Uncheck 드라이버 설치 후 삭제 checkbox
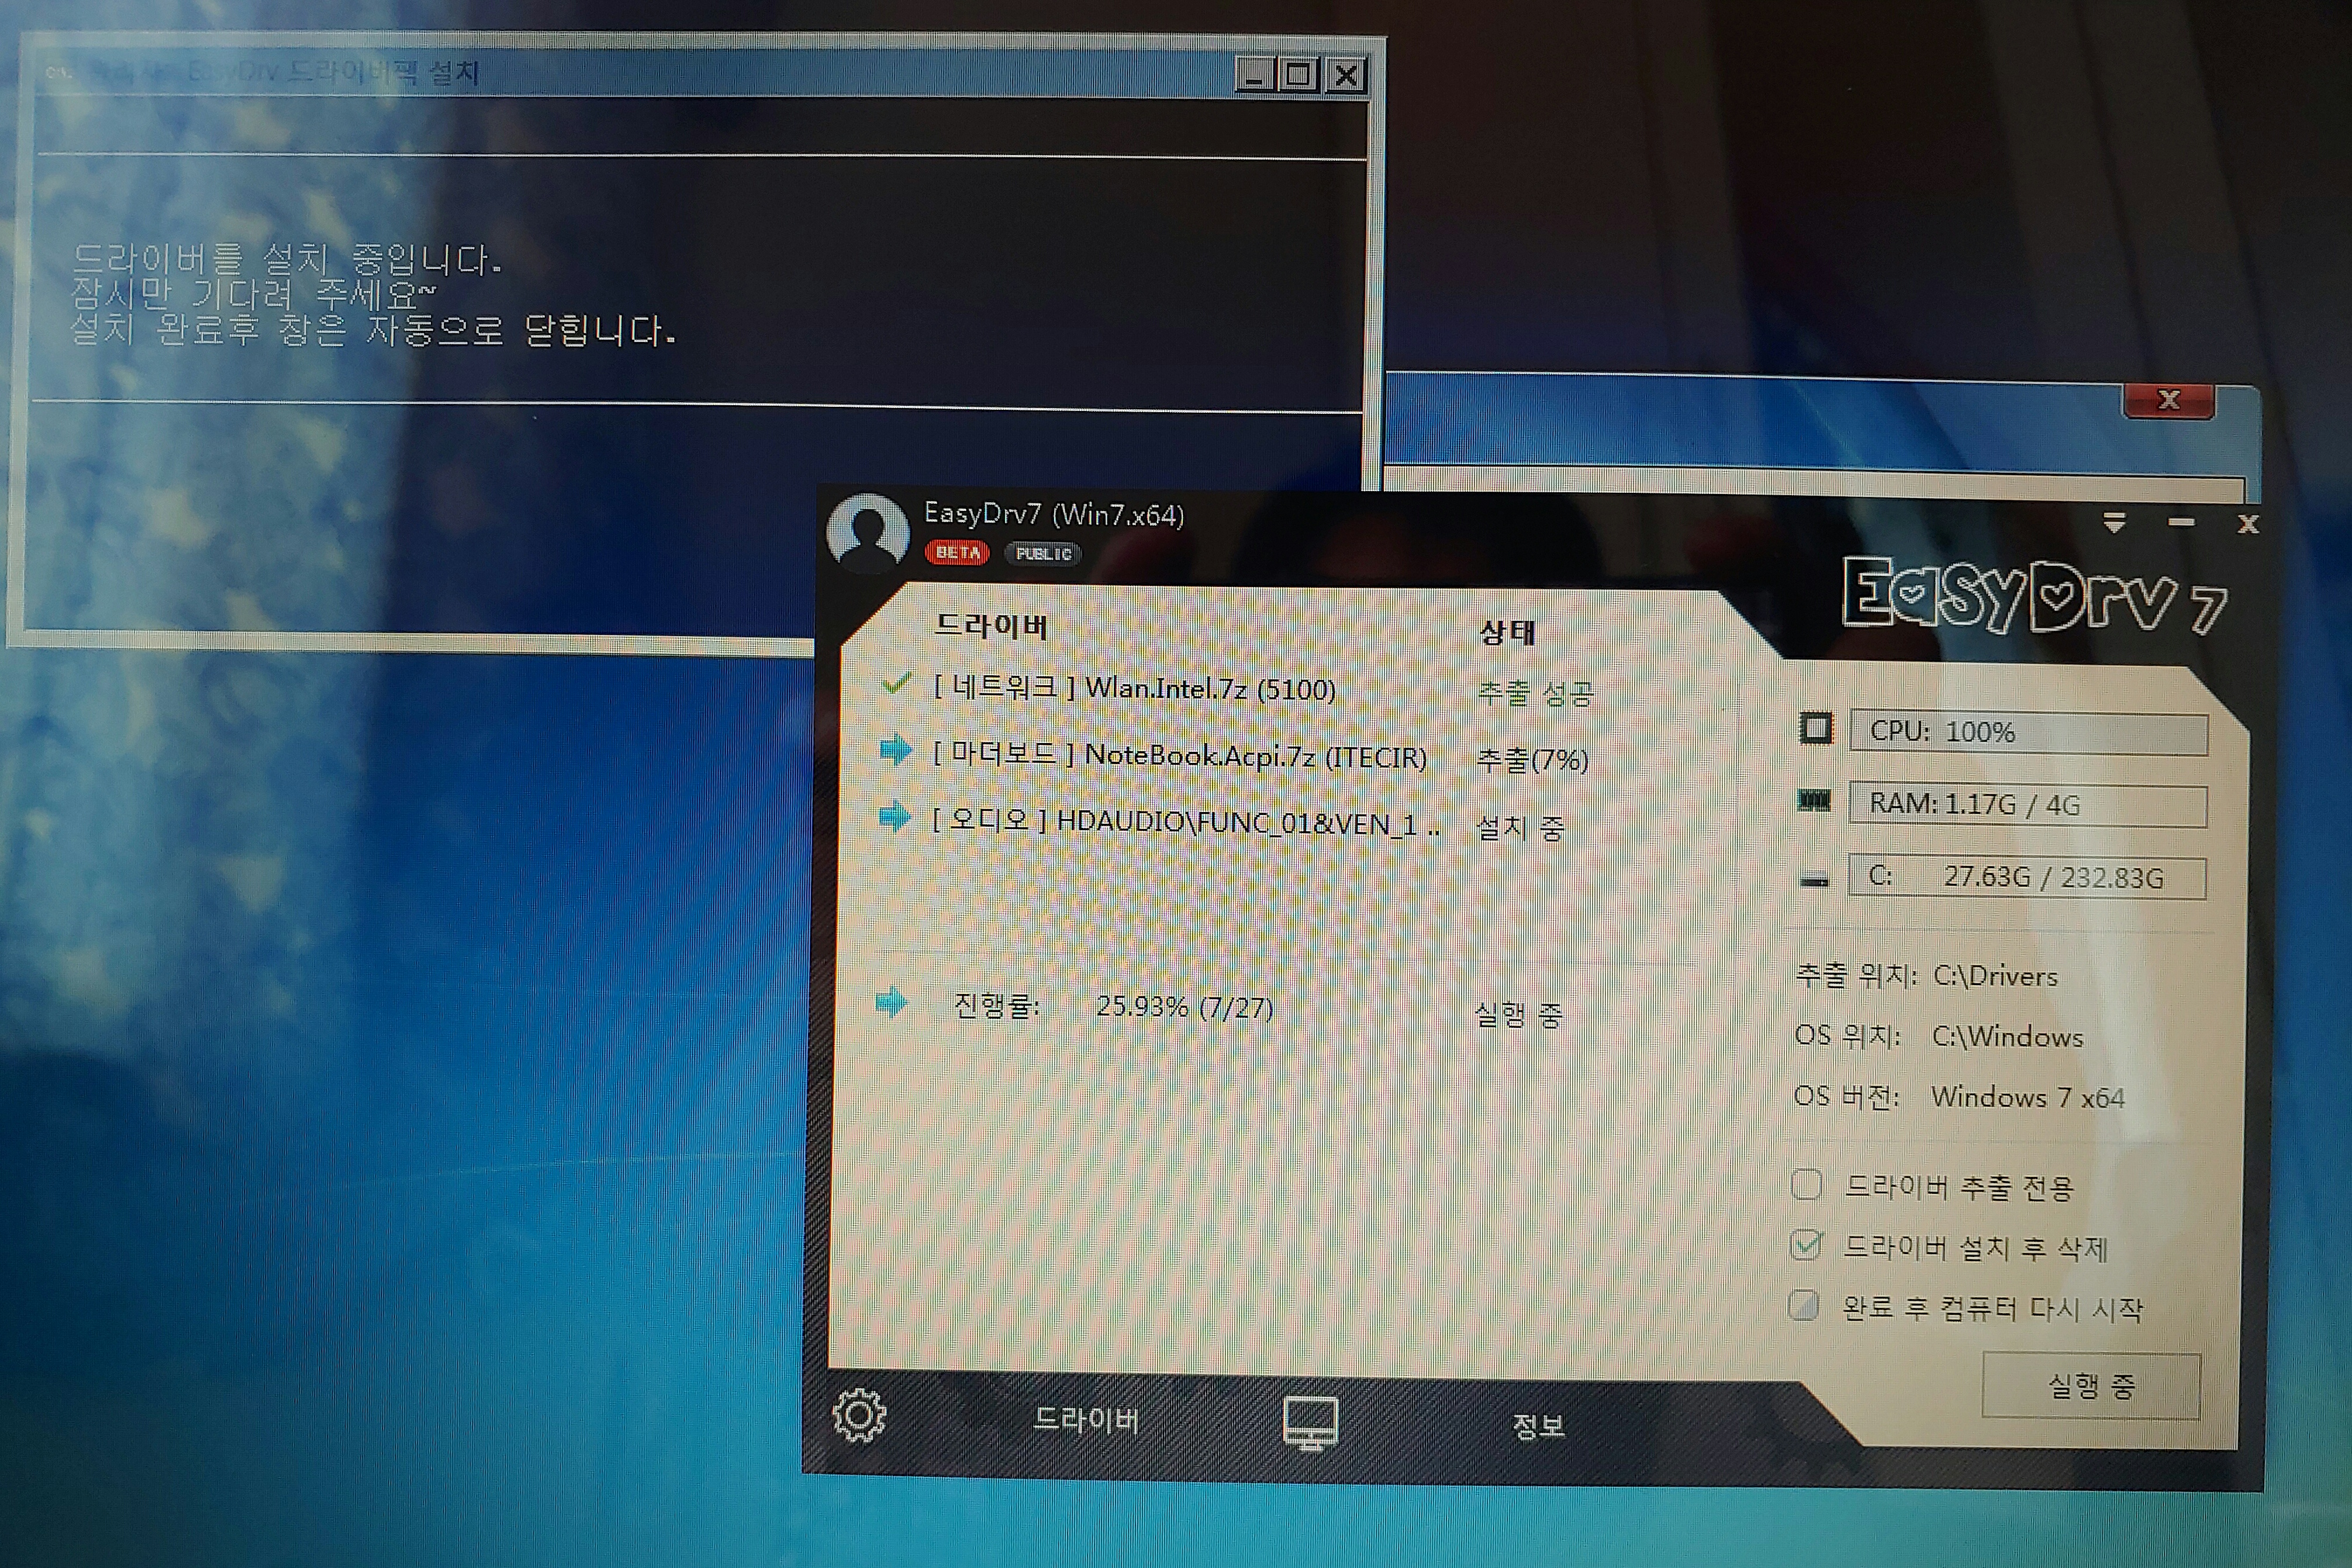The image size is (2352, 1568). click(x=1806, y=1244)
